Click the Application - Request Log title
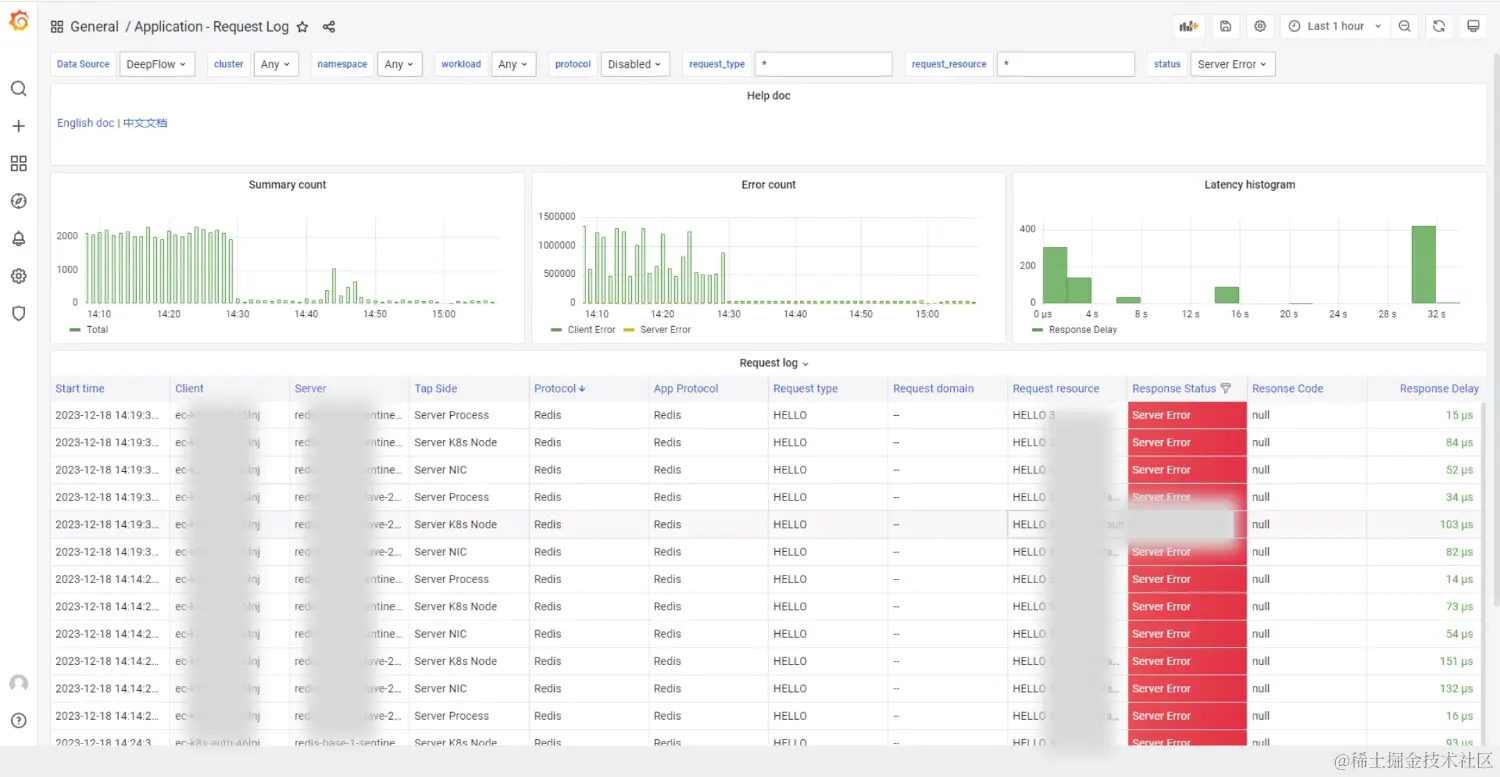This screenshot has height=777, width=1500. pyautogui.click(x=211, y=27)
